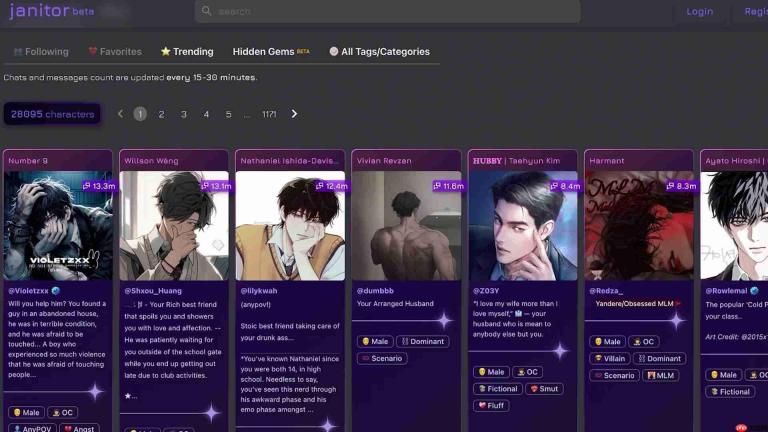Screen dimensions: 768x432
Task: Open the Hidden Gems tab
Action: [x=271, y=51]
